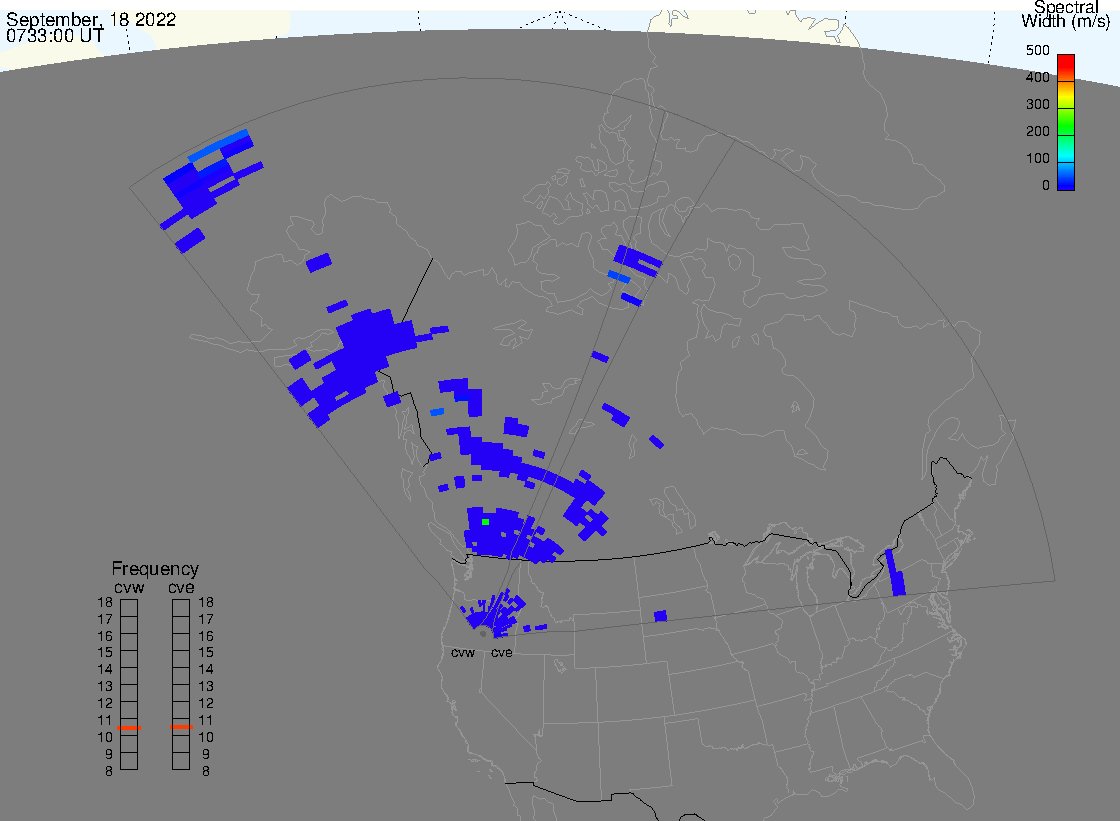Click the 100 label on color scale
This screenshot has height=821, width=1120.
click(x=1038, y=159)
